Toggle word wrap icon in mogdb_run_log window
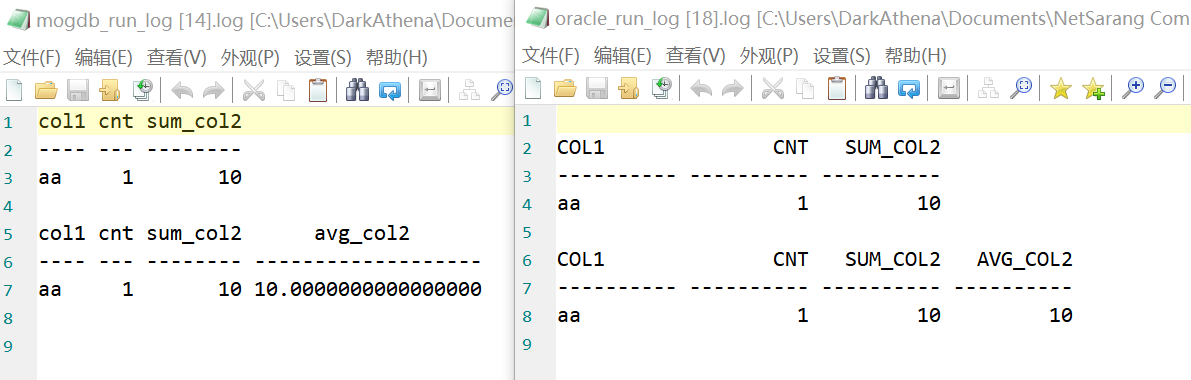Screen dimensions: 1191x380 click(x=430, y=91)
